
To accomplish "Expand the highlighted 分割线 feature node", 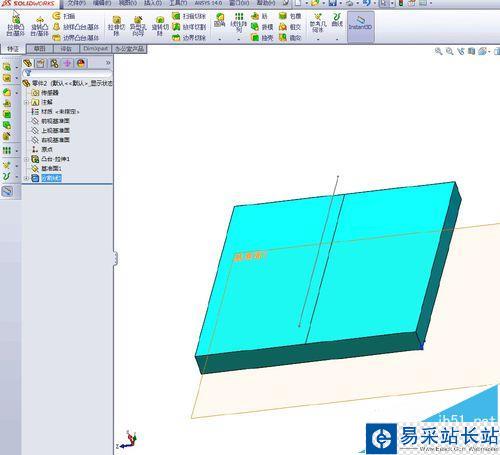I will 27,178.
